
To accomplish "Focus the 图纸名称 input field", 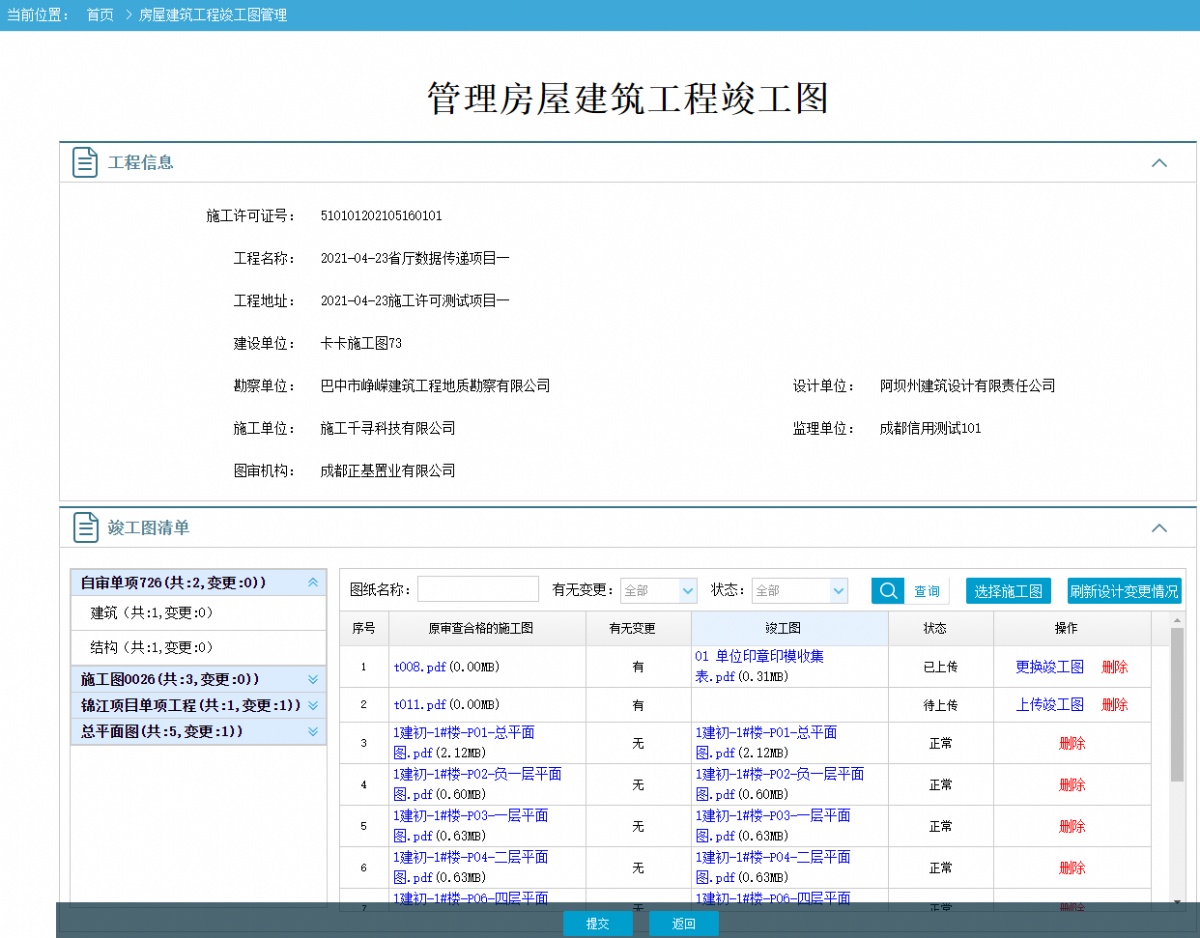I will 478,590.
